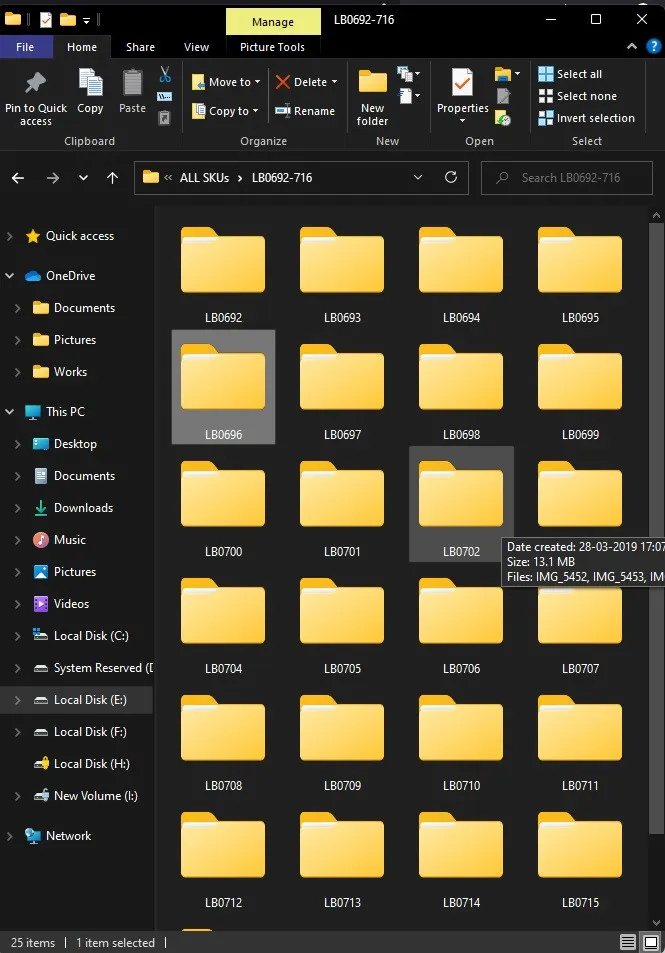
Task: Click the Copy path icon
Action: pos(165,97)
